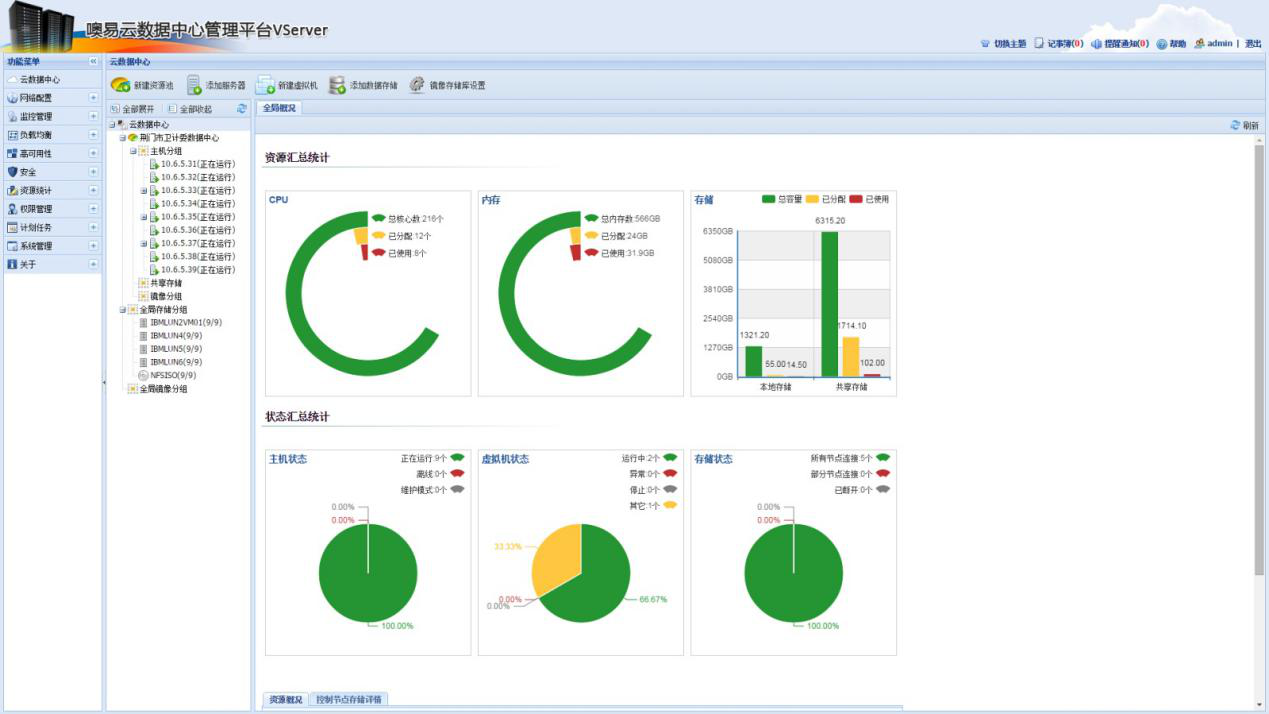Switch to 控制节点存储详情 tab
This screenshot has width=1269, height=714.
(x=348, y=700)
